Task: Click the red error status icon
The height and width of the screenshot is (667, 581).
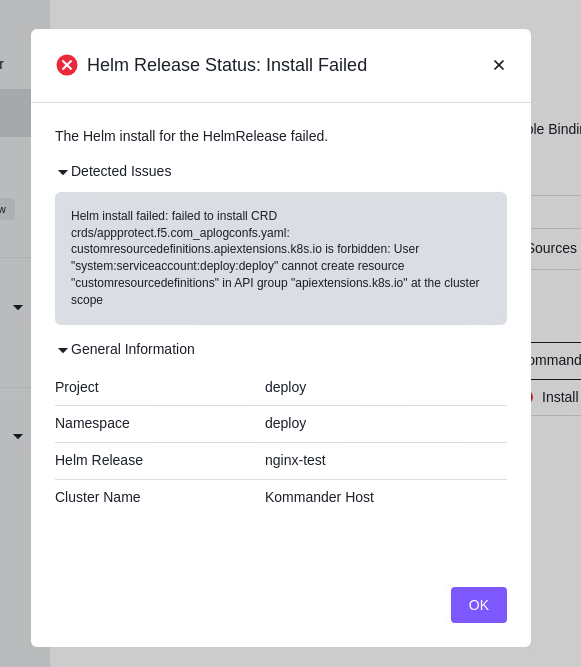Action: (67, 65)
